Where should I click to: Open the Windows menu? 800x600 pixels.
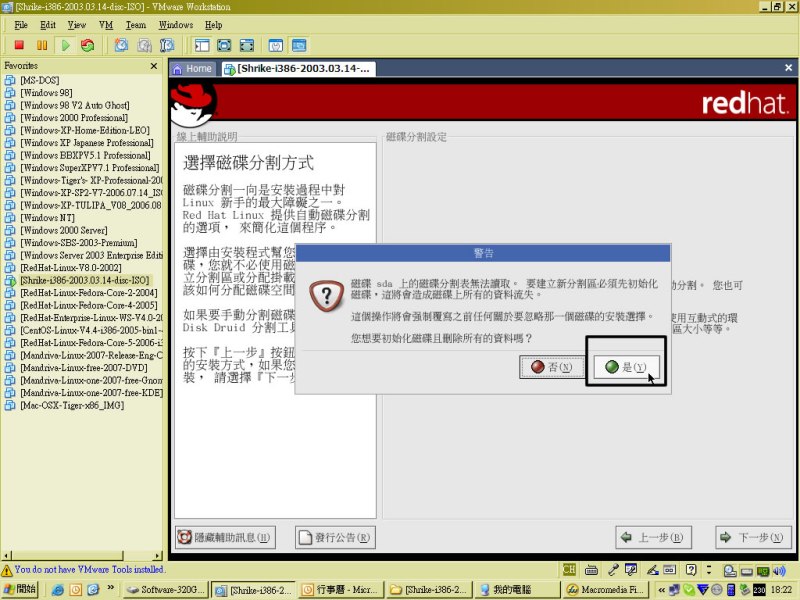click(176, 24)
